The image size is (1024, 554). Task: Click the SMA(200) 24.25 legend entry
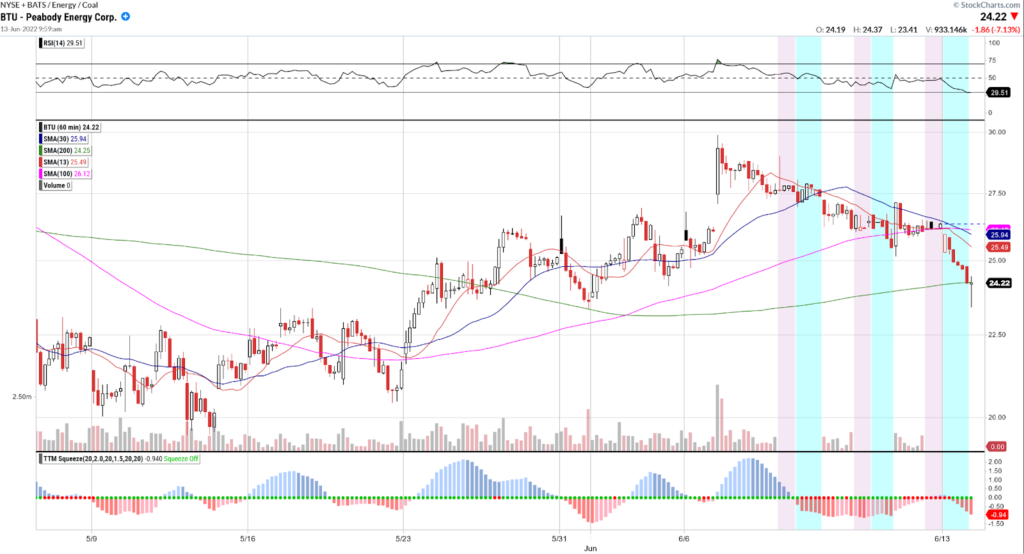point(65,151)
